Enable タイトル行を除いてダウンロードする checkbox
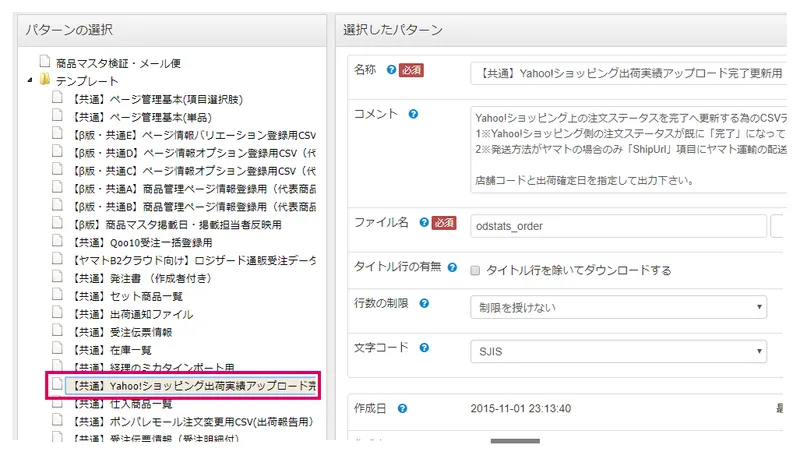Image resolution: width=800 pixels, height=456 pixels. [x=475, y=270]
